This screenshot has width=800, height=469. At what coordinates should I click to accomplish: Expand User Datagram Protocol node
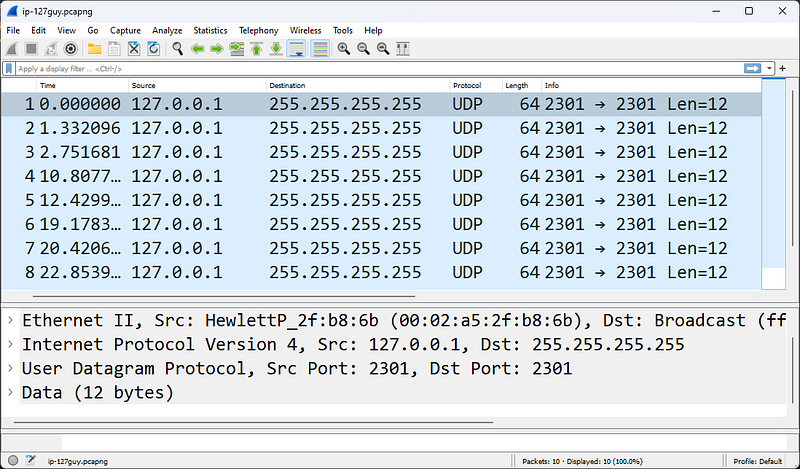[10, 368]
